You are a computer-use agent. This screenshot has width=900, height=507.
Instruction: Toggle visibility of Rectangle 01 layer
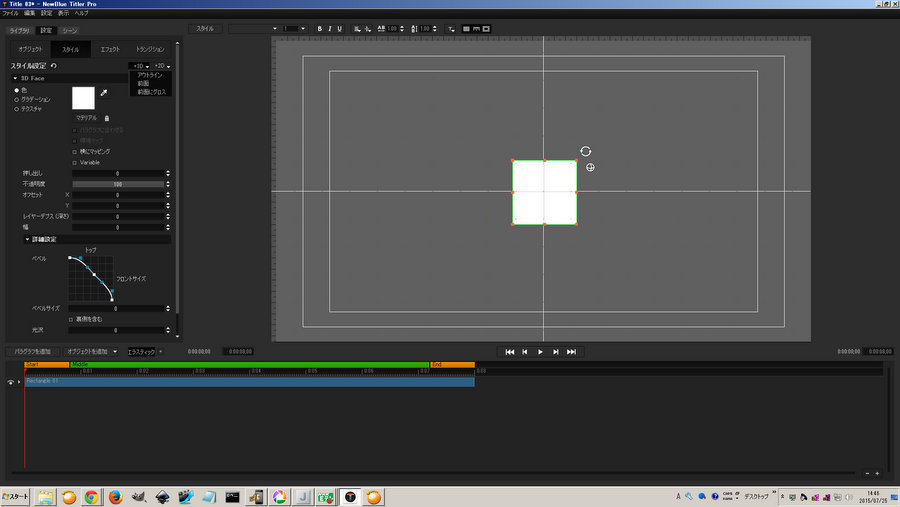pos(10,382)
